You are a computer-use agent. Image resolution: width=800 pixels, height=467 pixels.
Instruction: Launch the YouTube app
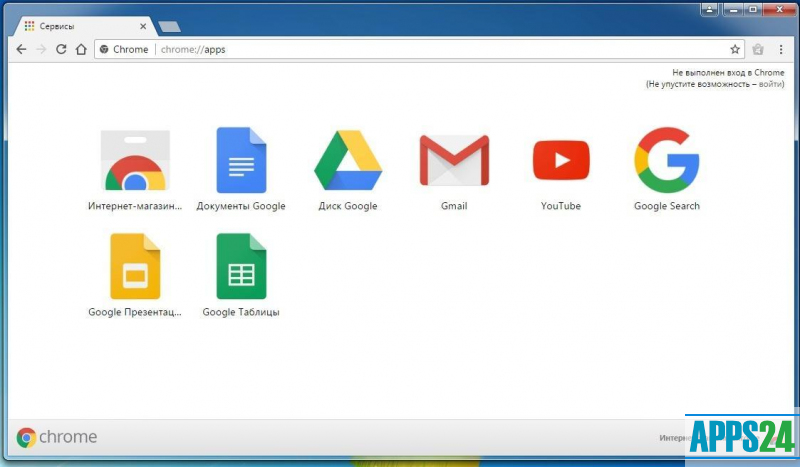point(561,161)
